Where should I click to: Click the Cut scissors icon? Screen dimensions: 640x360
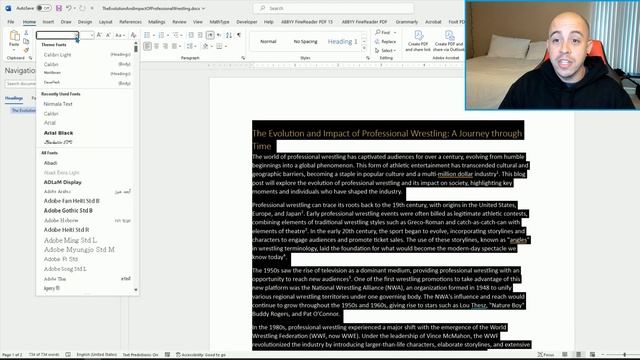[x=26, y=33]
